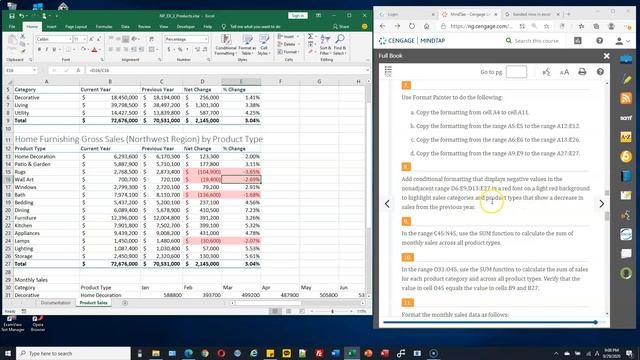Image resolution: width=640 pixels, height=360 pixels.
Task: Cut the selection with the scissors icon
Action: pyautogui.click(x=23, y=37)
